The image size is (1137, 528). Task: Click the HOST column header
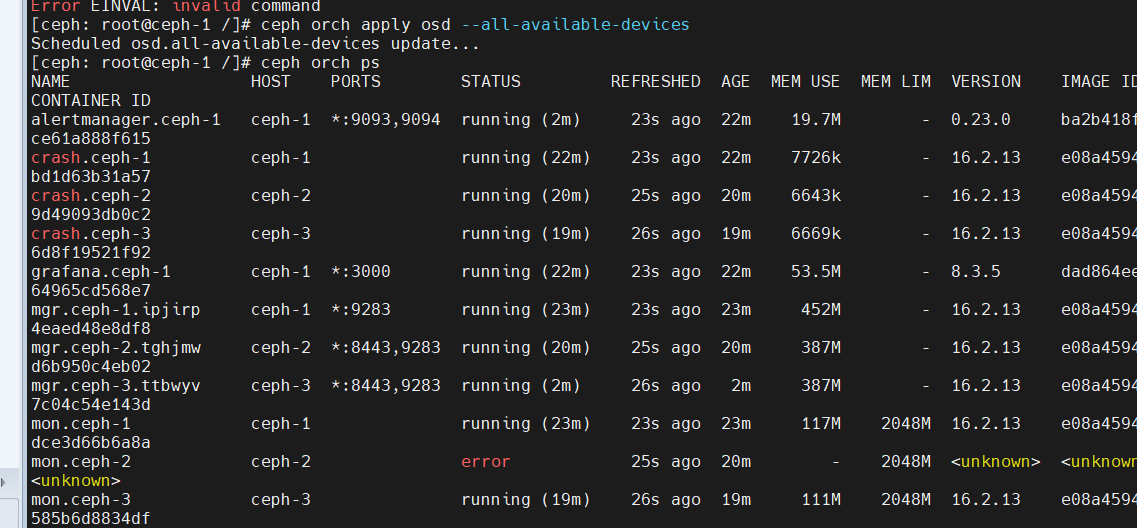[x=270, y=81]
